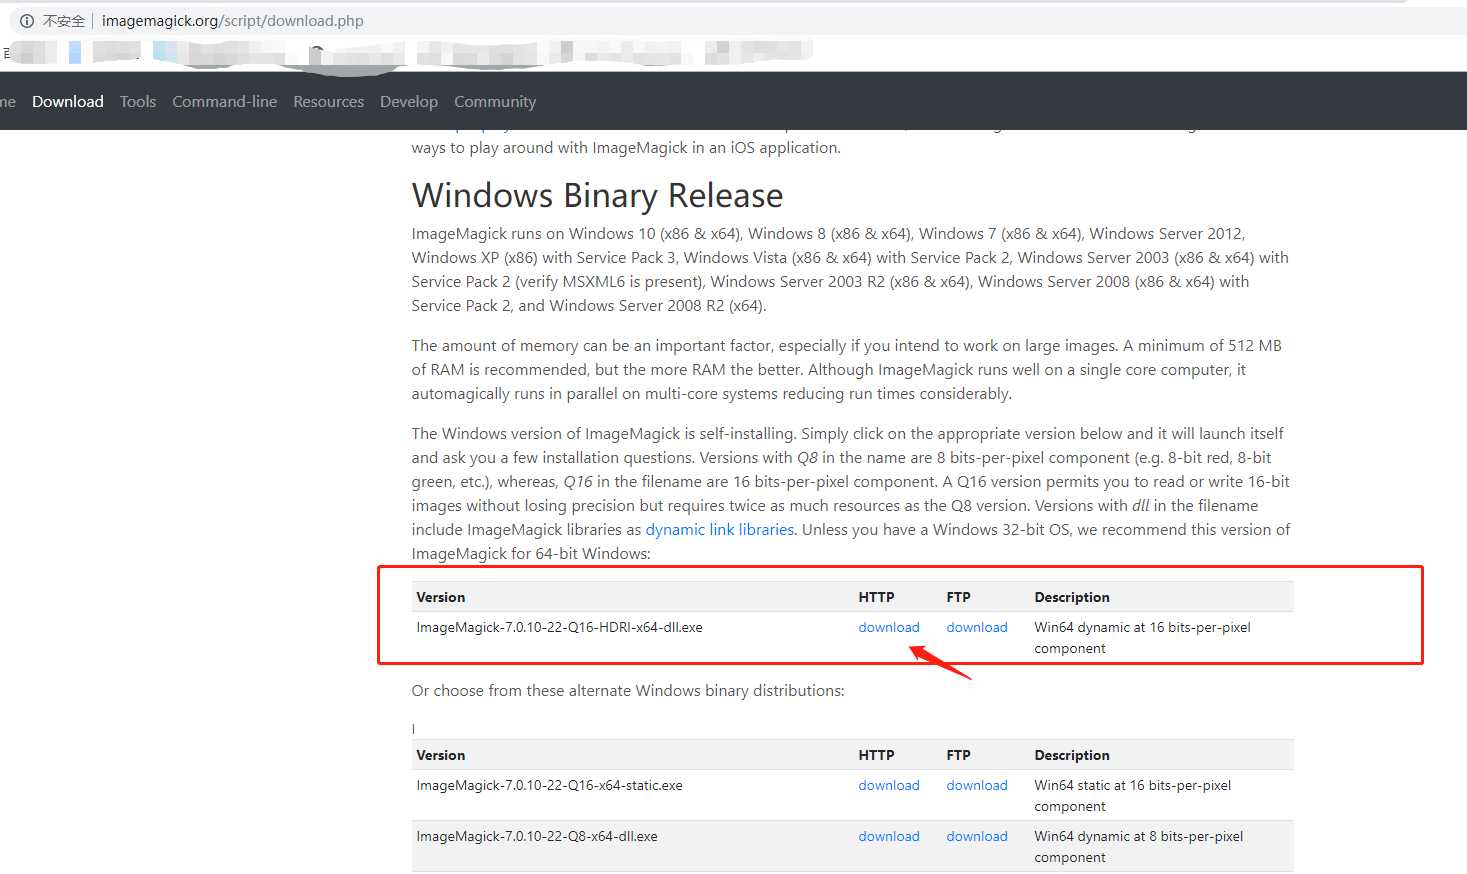Click the HTTP header of first table
1467x874 pixels.
(876, 597)
